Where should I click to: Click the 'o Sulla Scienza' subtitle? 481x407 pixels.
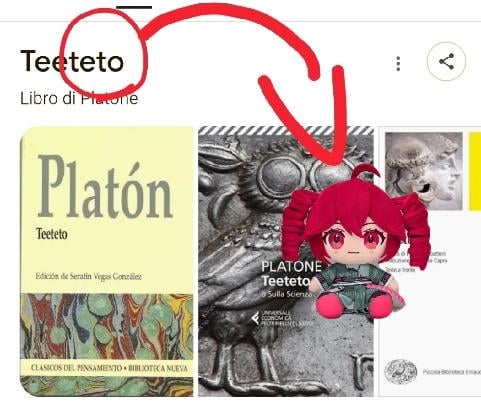tap(287, 295)
